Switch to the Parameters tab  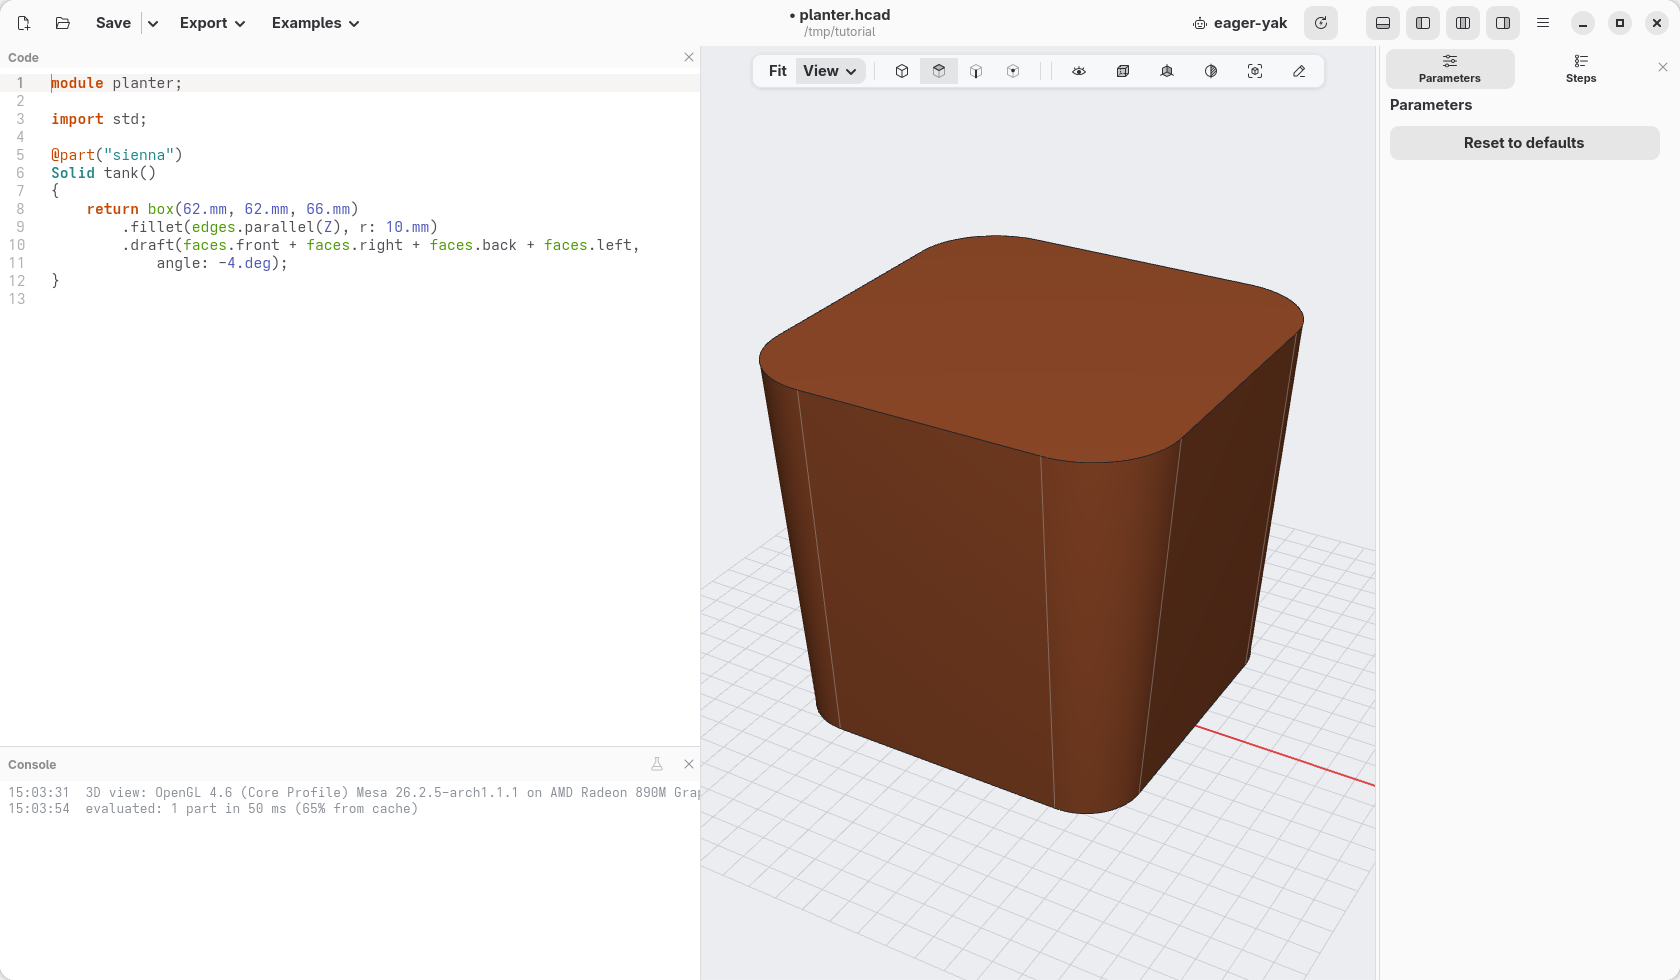click(1450, 69)
